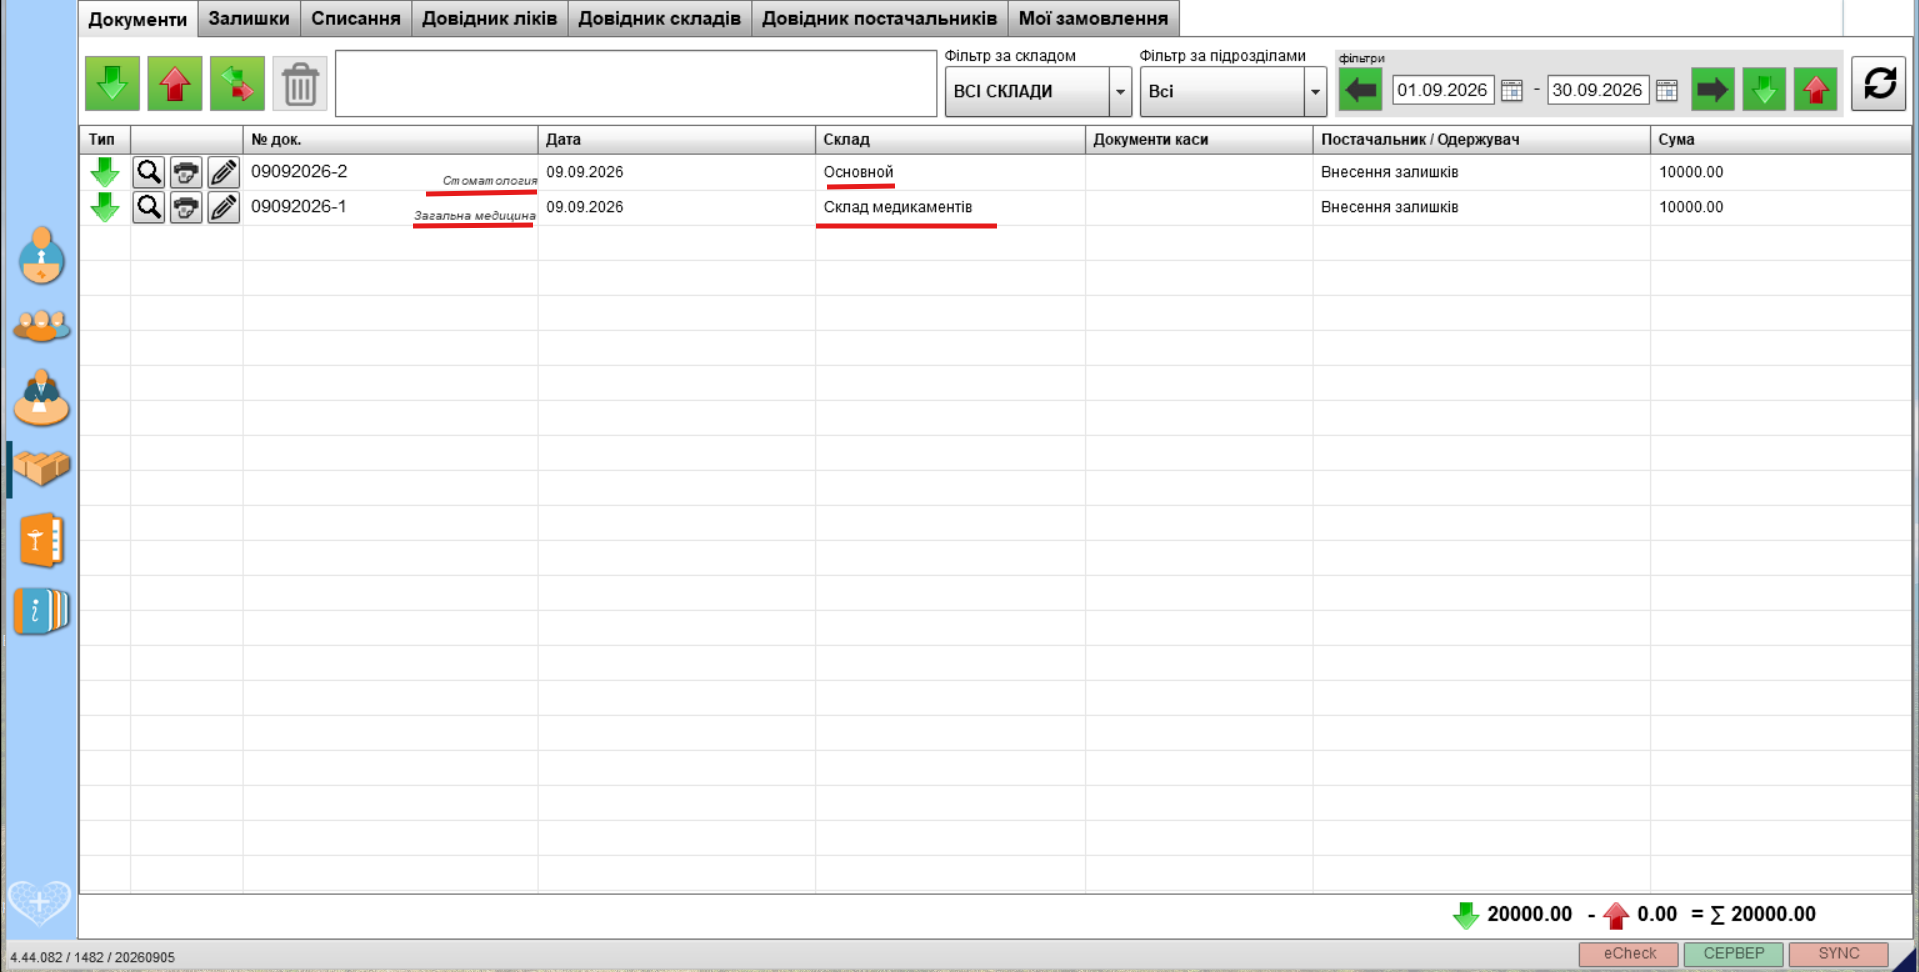The width and height of the screenshot is (1919, 972).
Task: View document 09092026-2 with magnifier icon
Action: click(149, 172)
